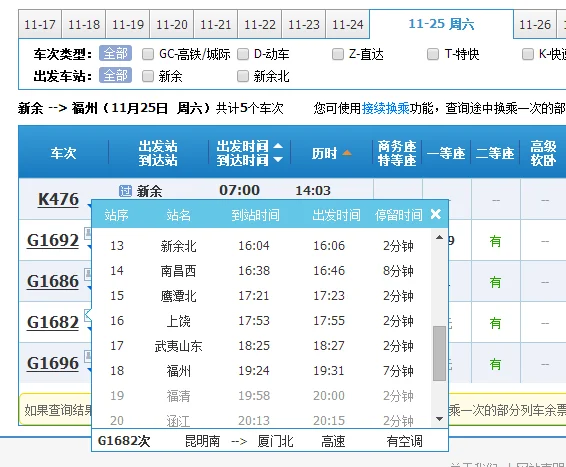Viewport: 566px width, 467px height.
Task: Click the 过 icon beside 新余 station
Action: pos(125,191)
